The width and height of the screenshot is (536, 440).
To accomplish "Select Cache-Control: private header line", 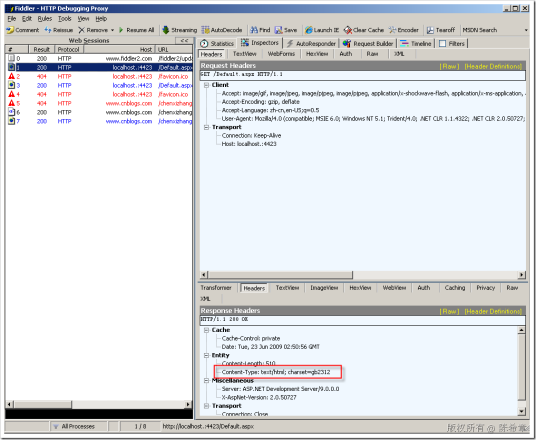I will pos(251,338).
